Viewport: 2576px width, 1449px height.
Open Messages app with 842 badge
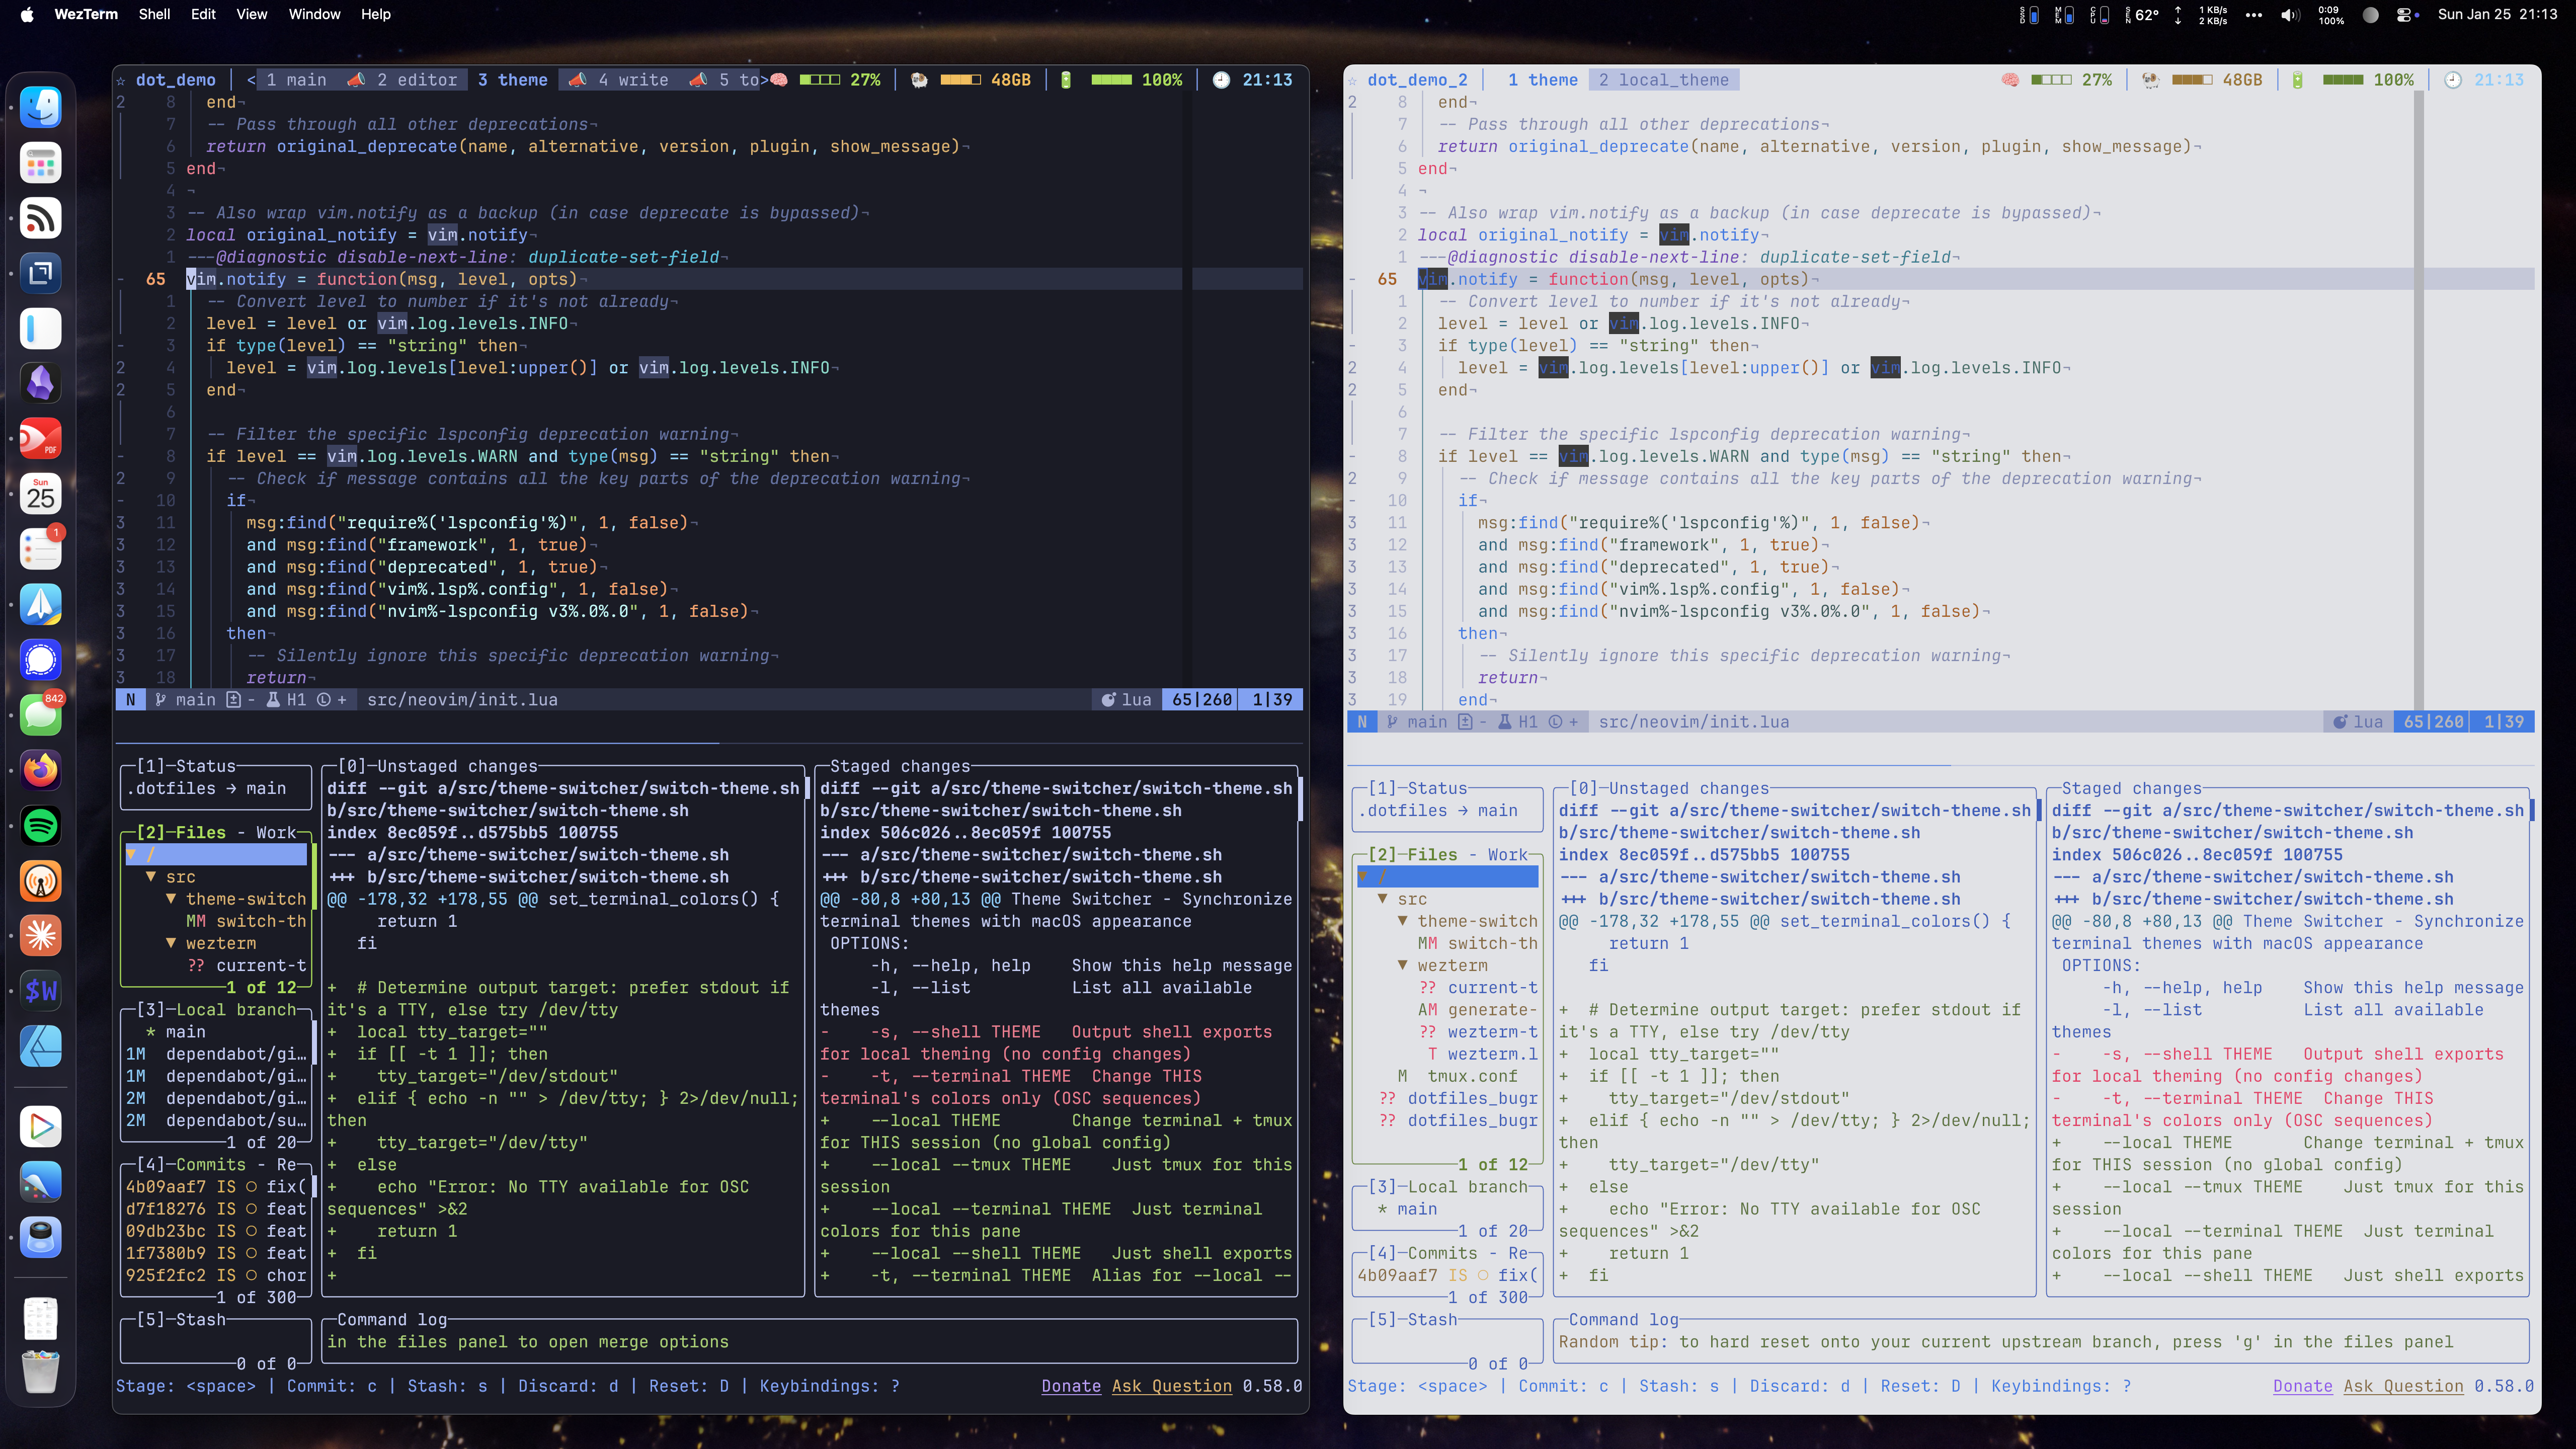click(x=41, y=714)
